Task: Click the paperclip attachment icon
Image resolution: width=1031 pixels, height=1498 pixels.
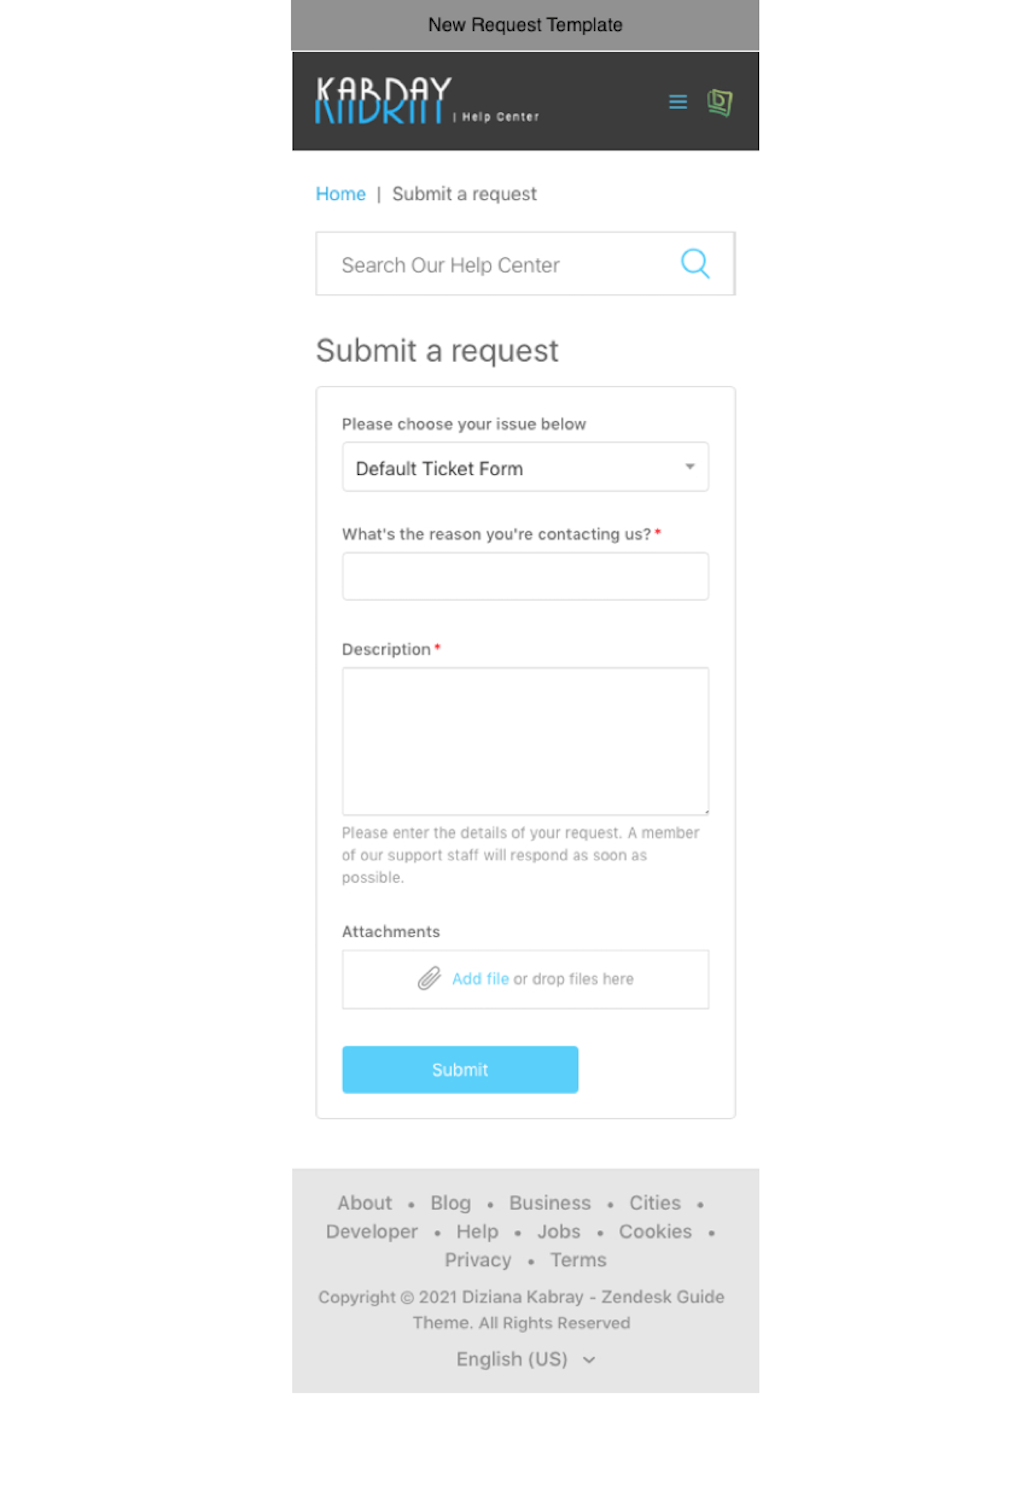Action: point(429,978)
